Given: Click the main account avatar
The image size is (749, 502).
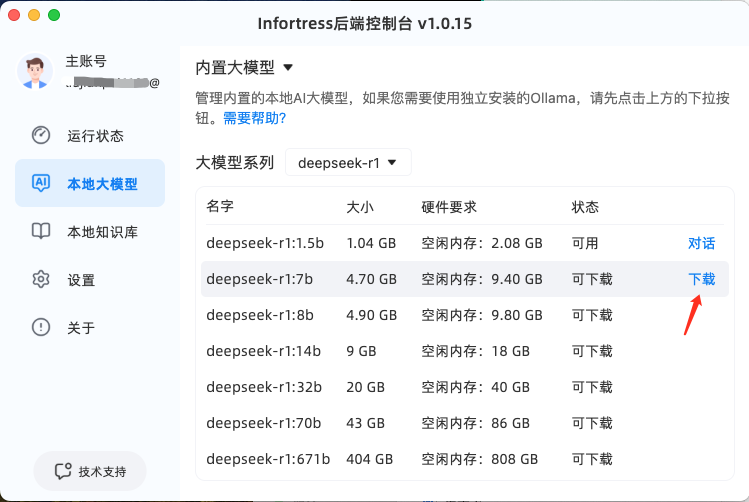Looking at the screenshot, I should click(x=35, y=71).
